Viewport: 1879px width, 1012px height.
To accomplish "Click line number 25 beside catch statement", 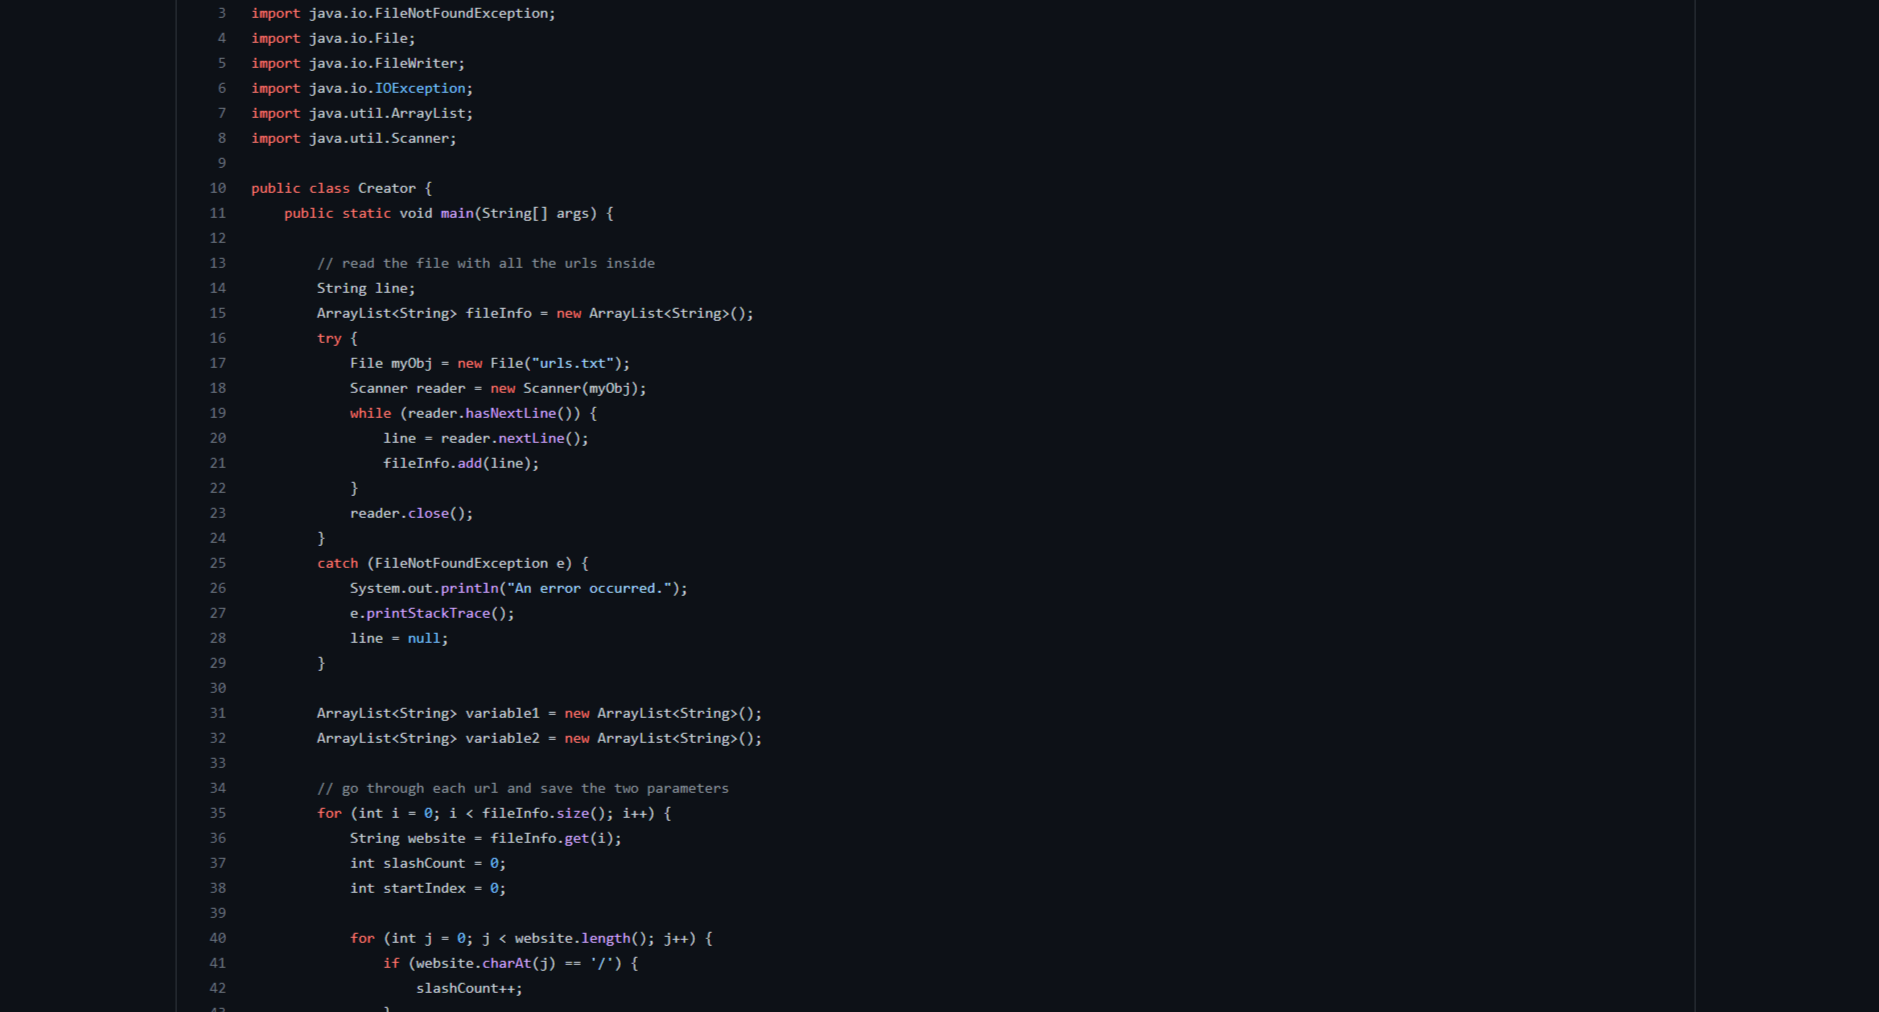I will coord(218,563).
